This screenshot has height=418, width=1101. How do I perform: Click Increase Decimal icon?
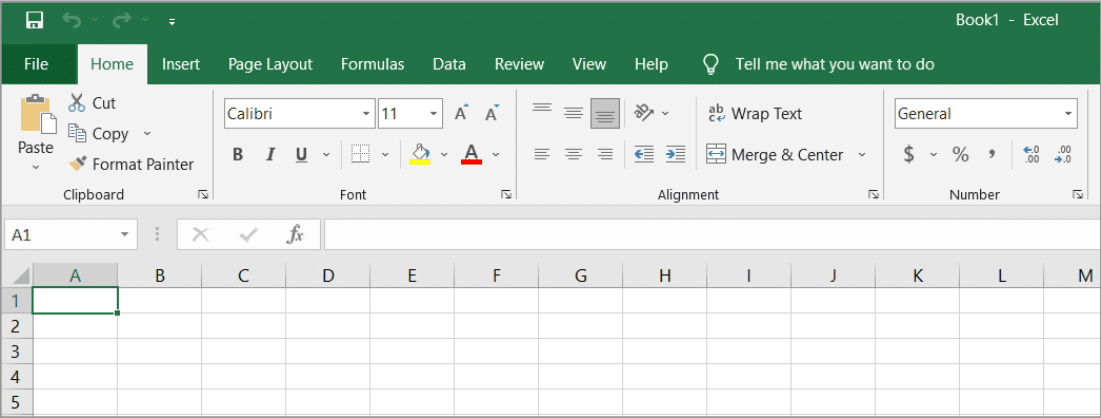[1031, 155]
